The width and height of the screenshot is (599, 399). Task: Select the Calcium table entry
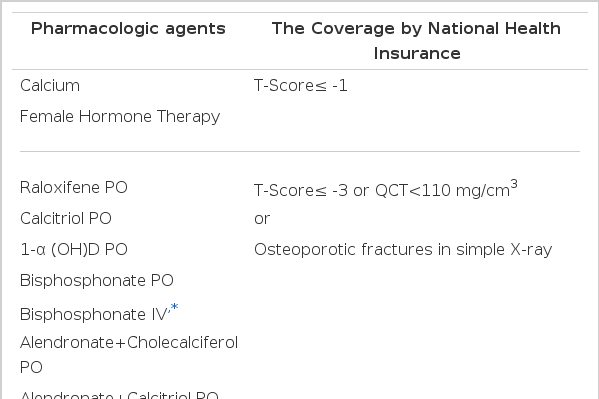tap(50, 86)
